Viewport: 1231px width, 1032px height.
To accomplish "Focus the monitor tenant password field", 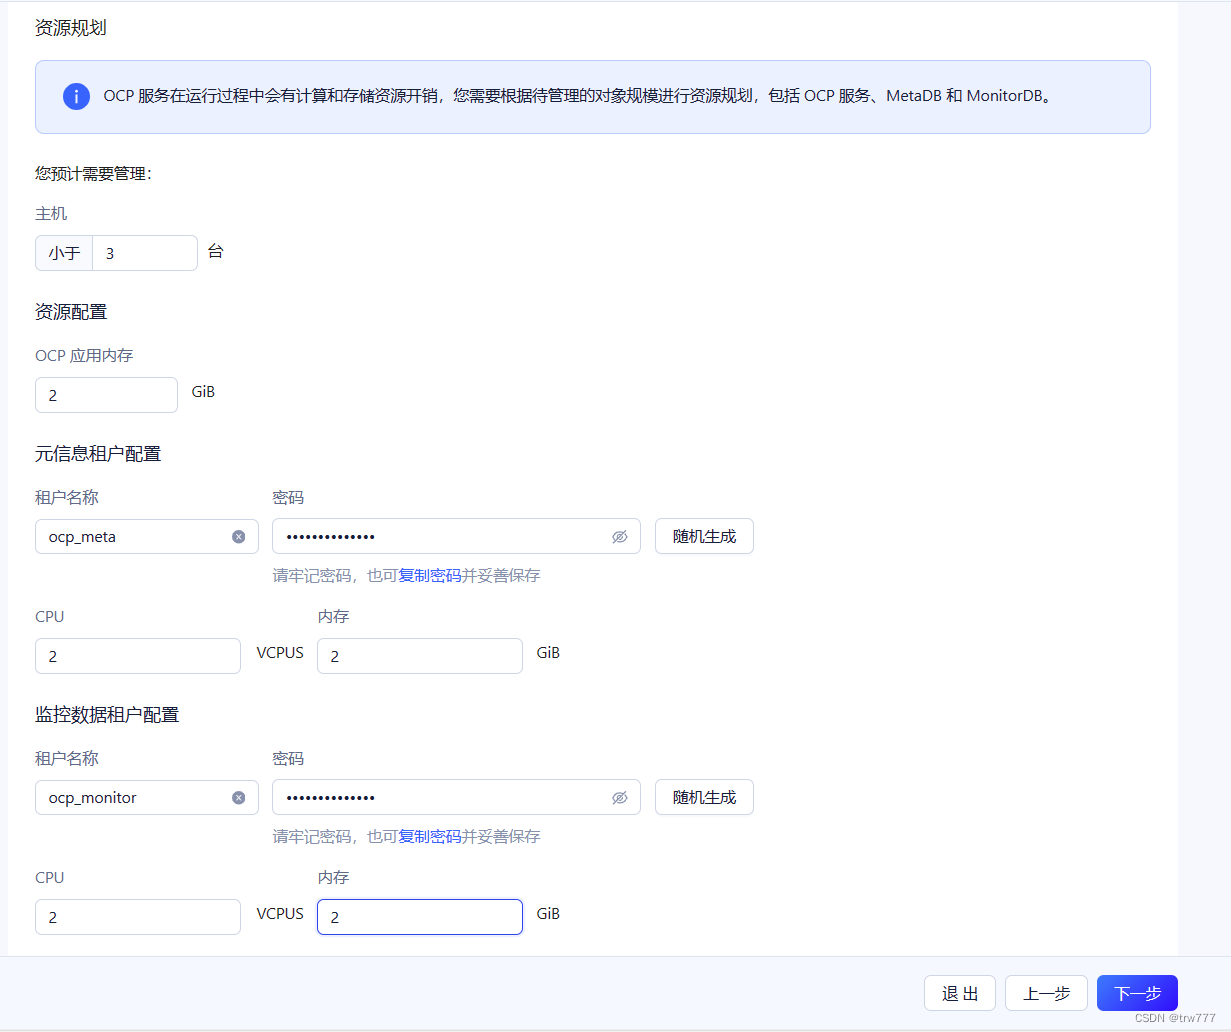I will [456, 797].
